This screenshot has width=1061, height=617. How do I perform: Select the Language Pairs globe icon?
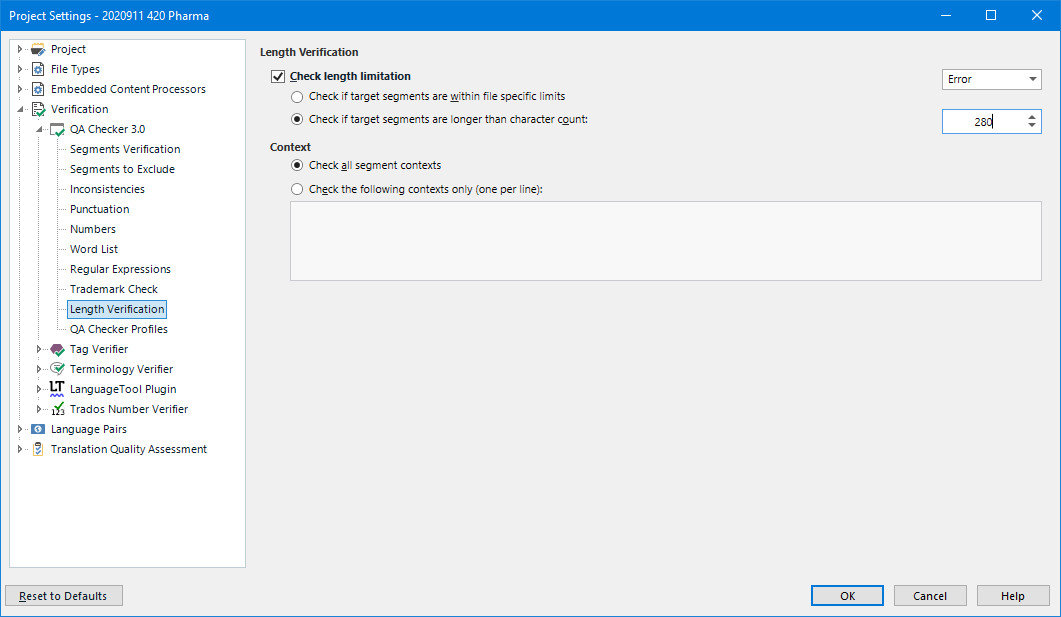[38, 428]
